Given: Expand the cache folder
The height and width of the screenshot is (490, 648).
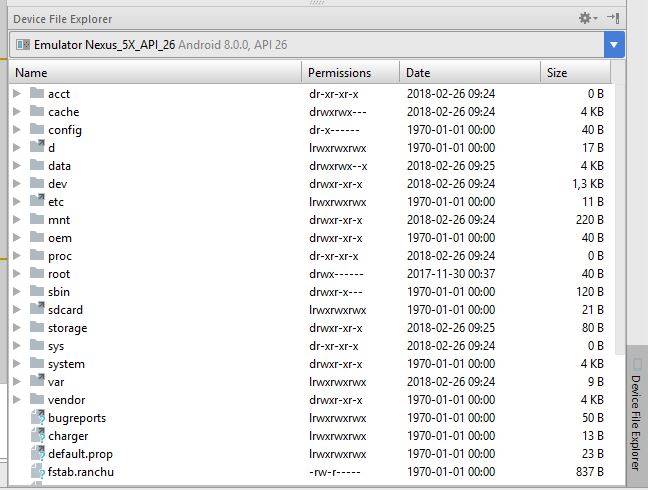Looking at the screenshot, I should coord(17,112).
